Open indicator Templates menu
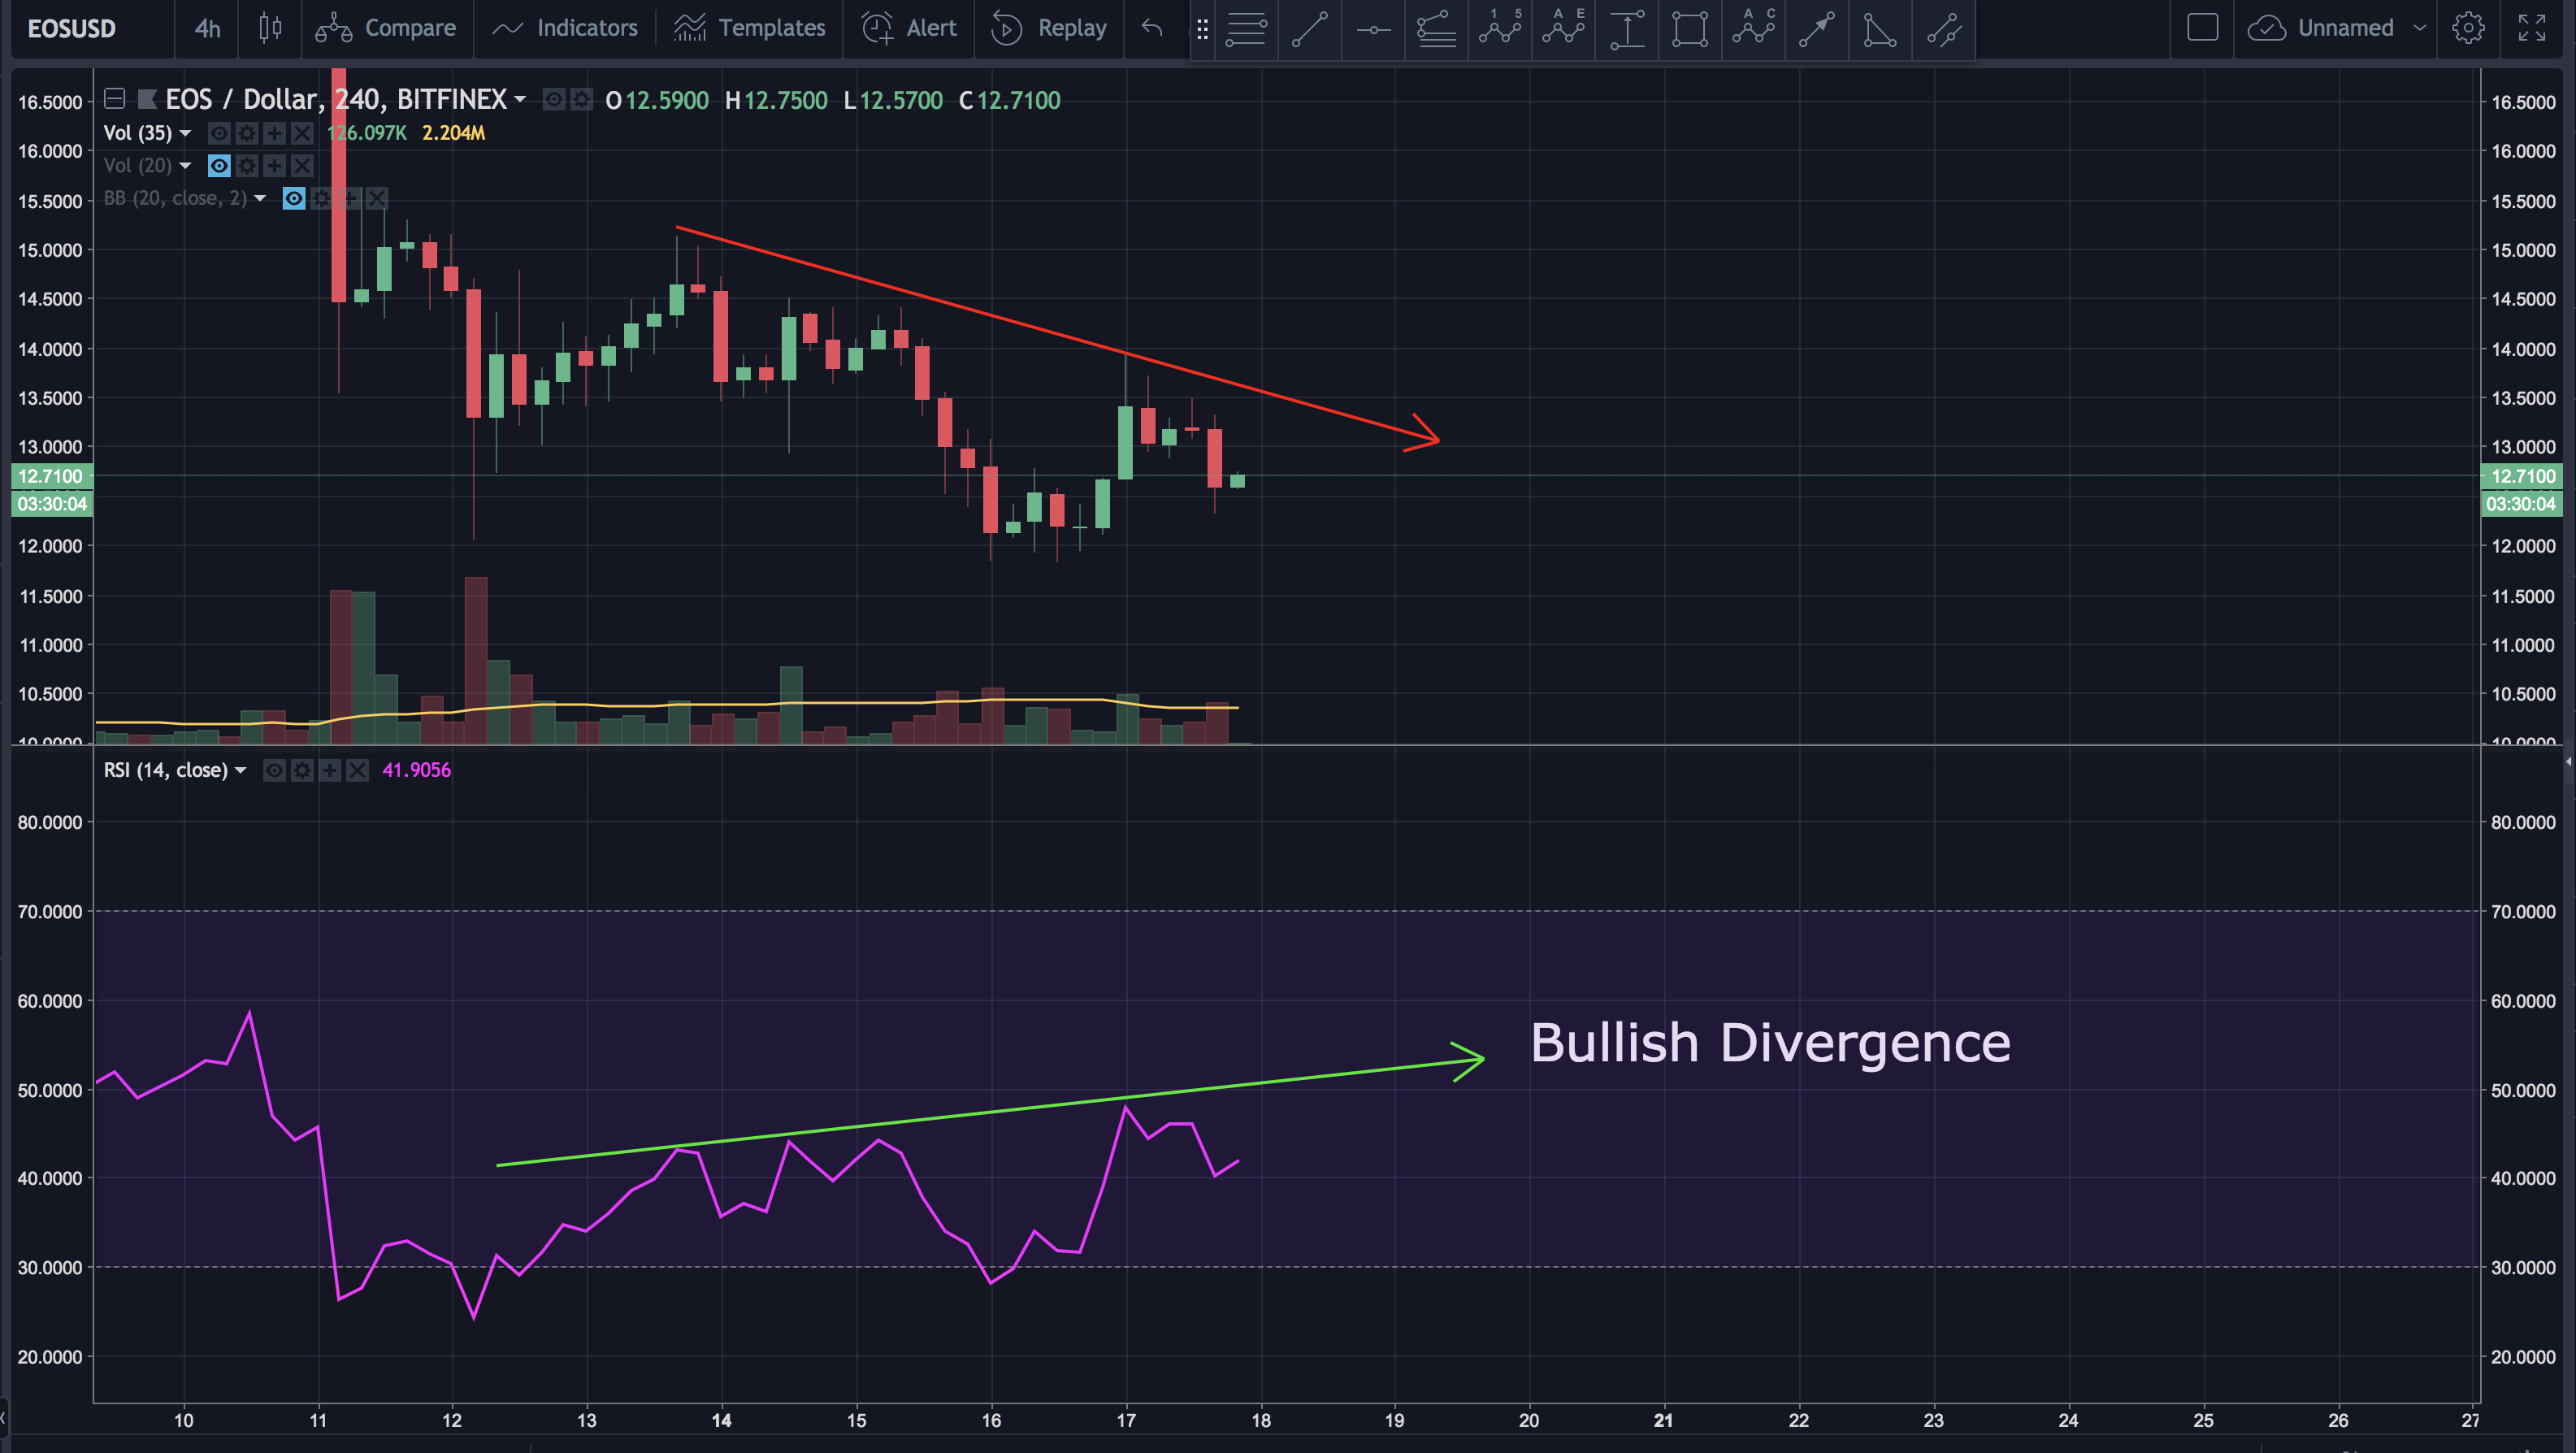 749,28
